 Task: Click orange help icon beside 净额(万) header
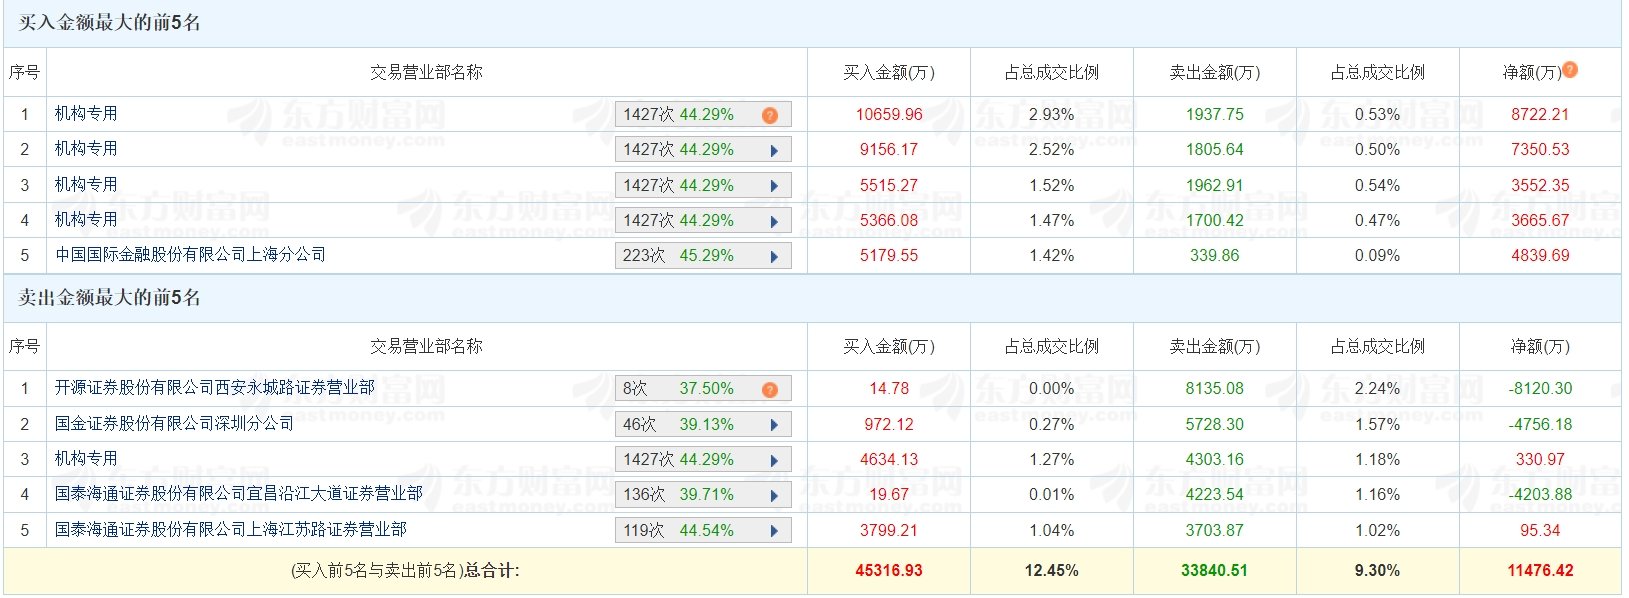[x=1570, y=69]
